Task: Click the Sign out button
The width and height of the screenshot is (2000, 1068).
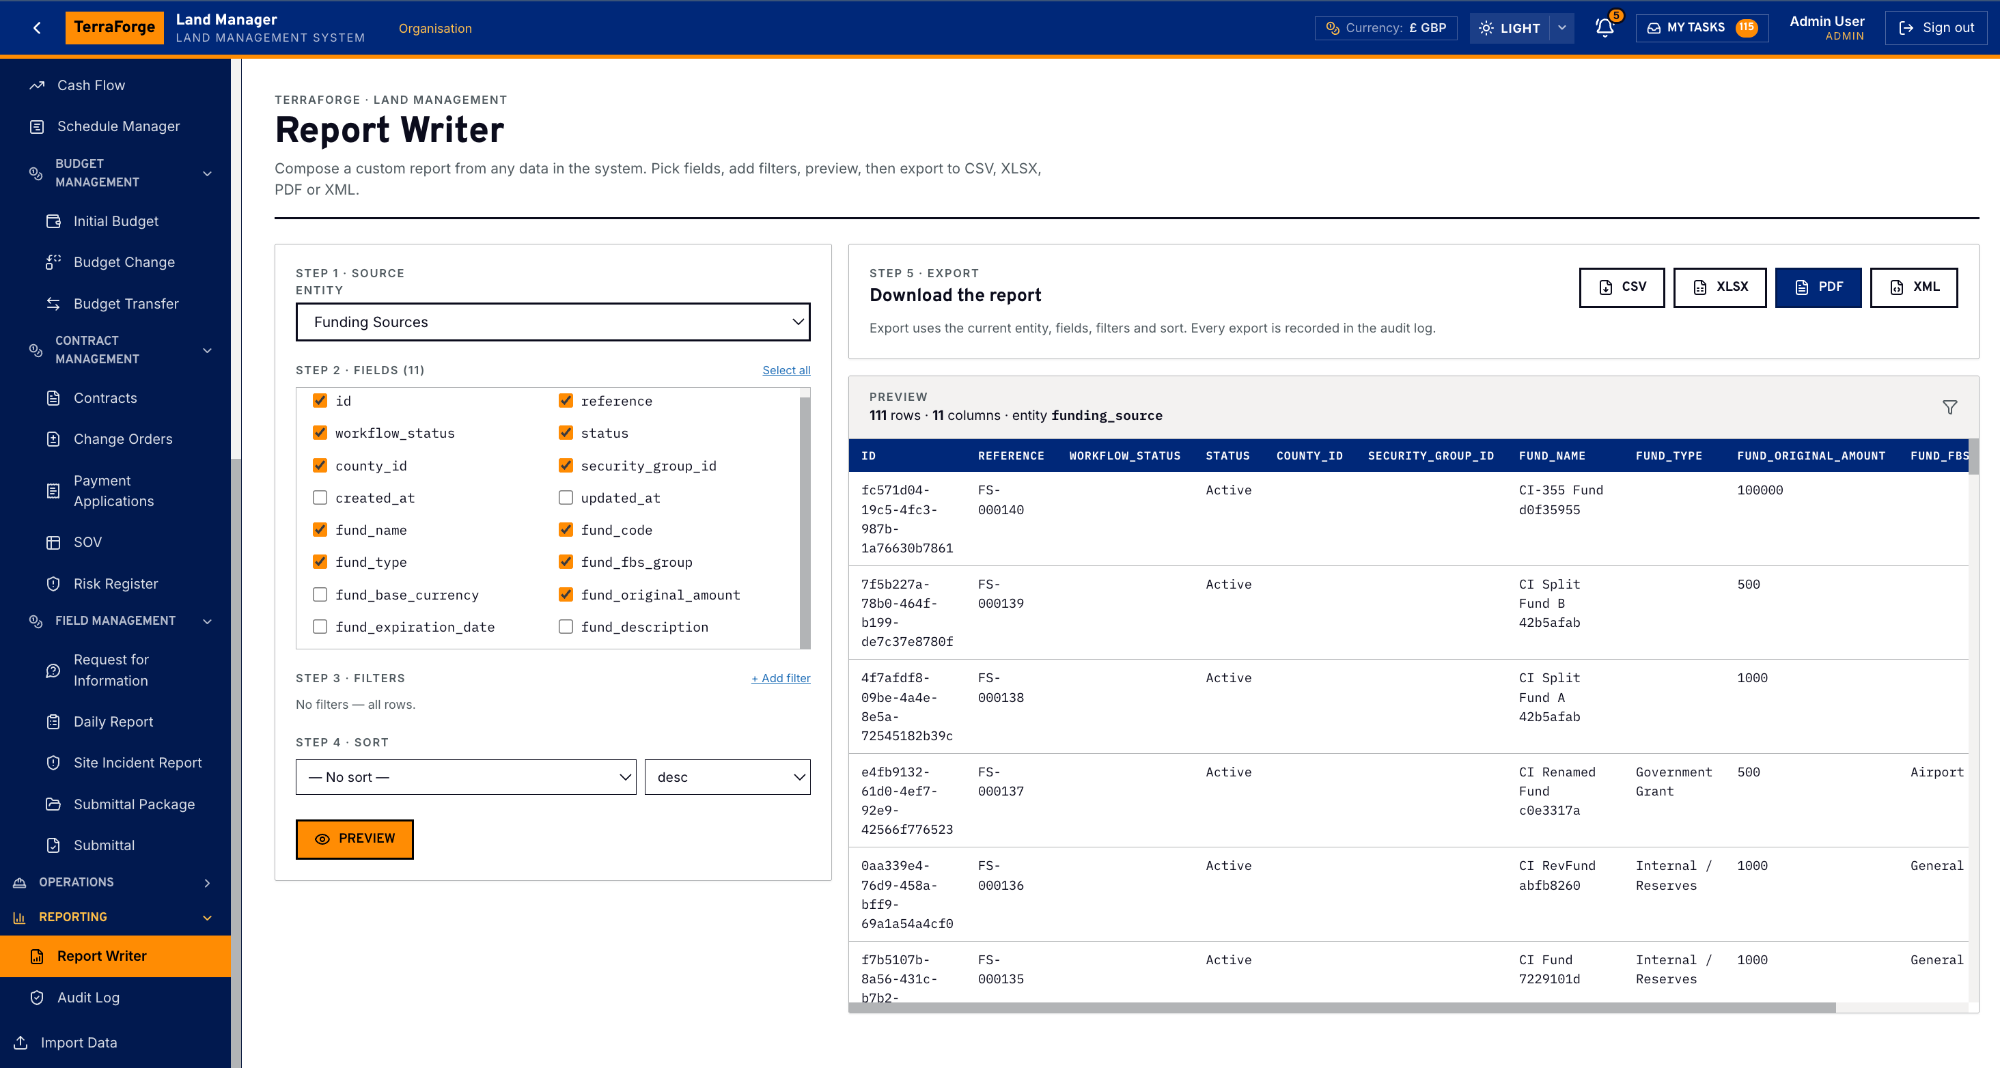Action: click(x=1936, y=28)
